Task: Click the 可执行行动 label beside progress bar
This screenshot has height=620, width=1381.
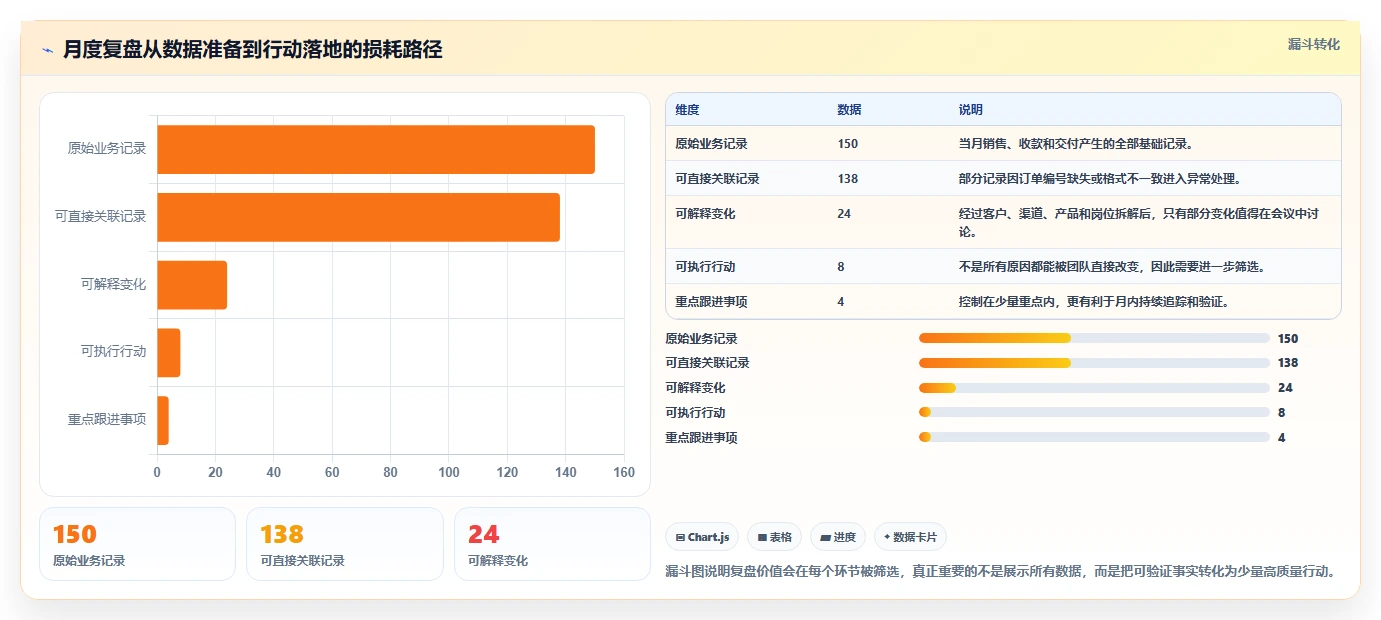Action: coord(695,413)
